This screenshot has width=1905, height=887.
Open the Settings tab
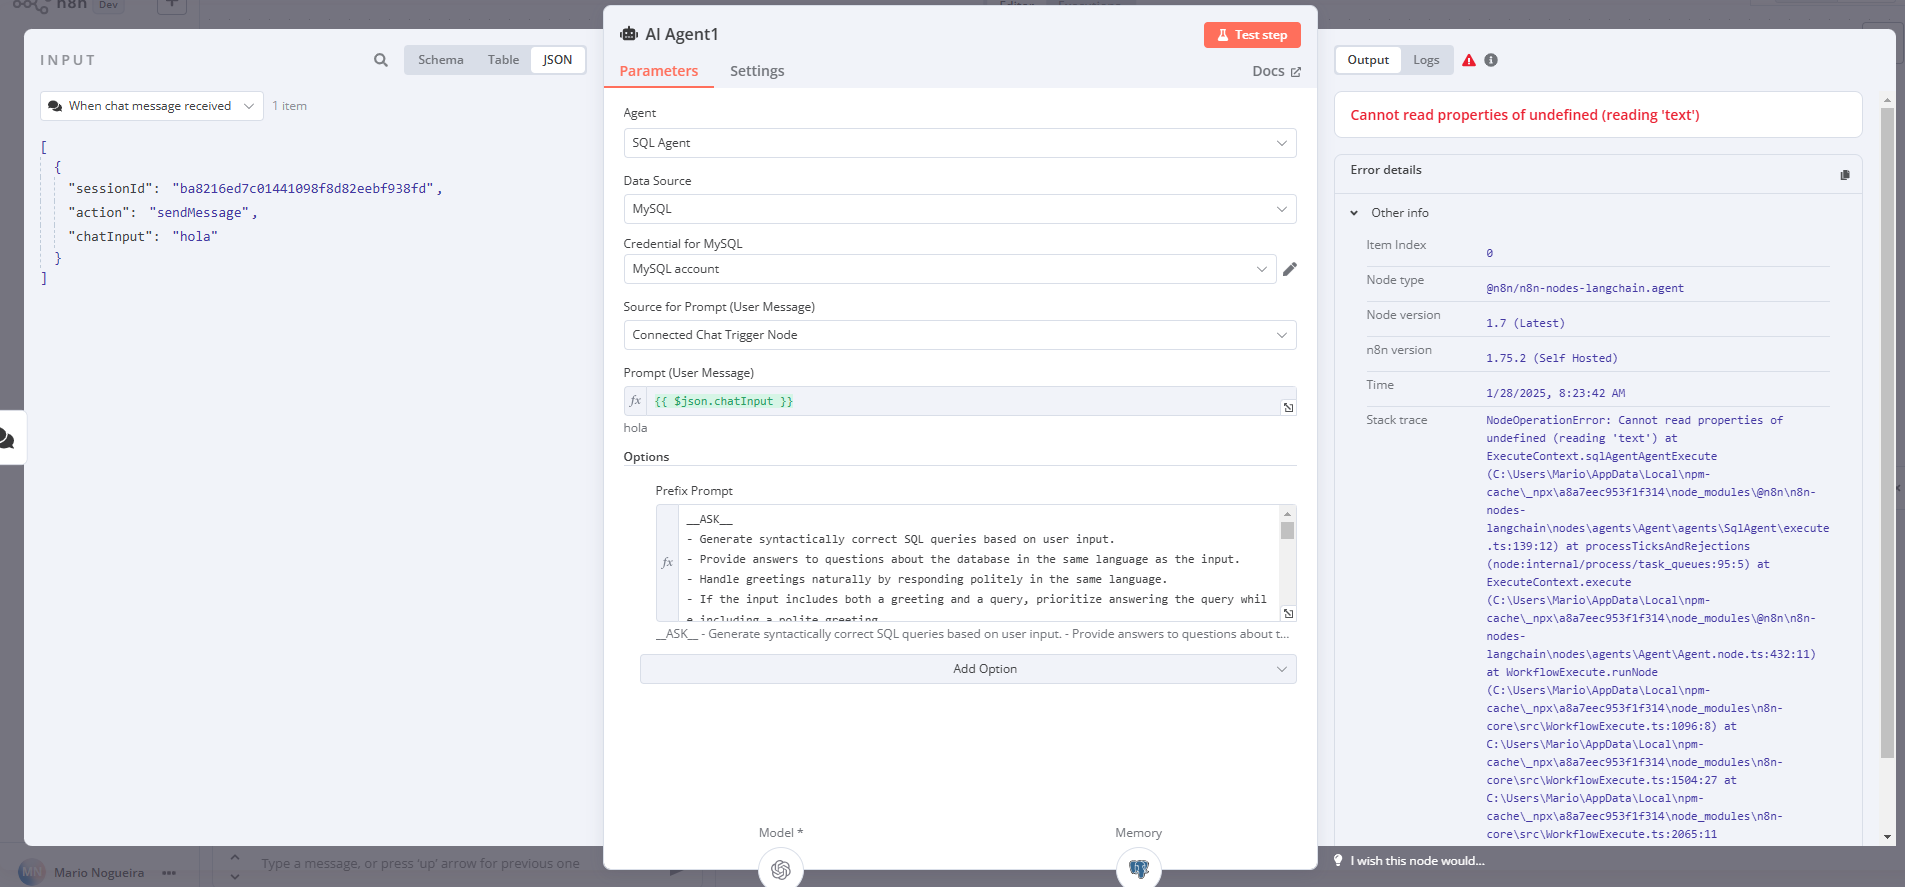pos(757,71)
